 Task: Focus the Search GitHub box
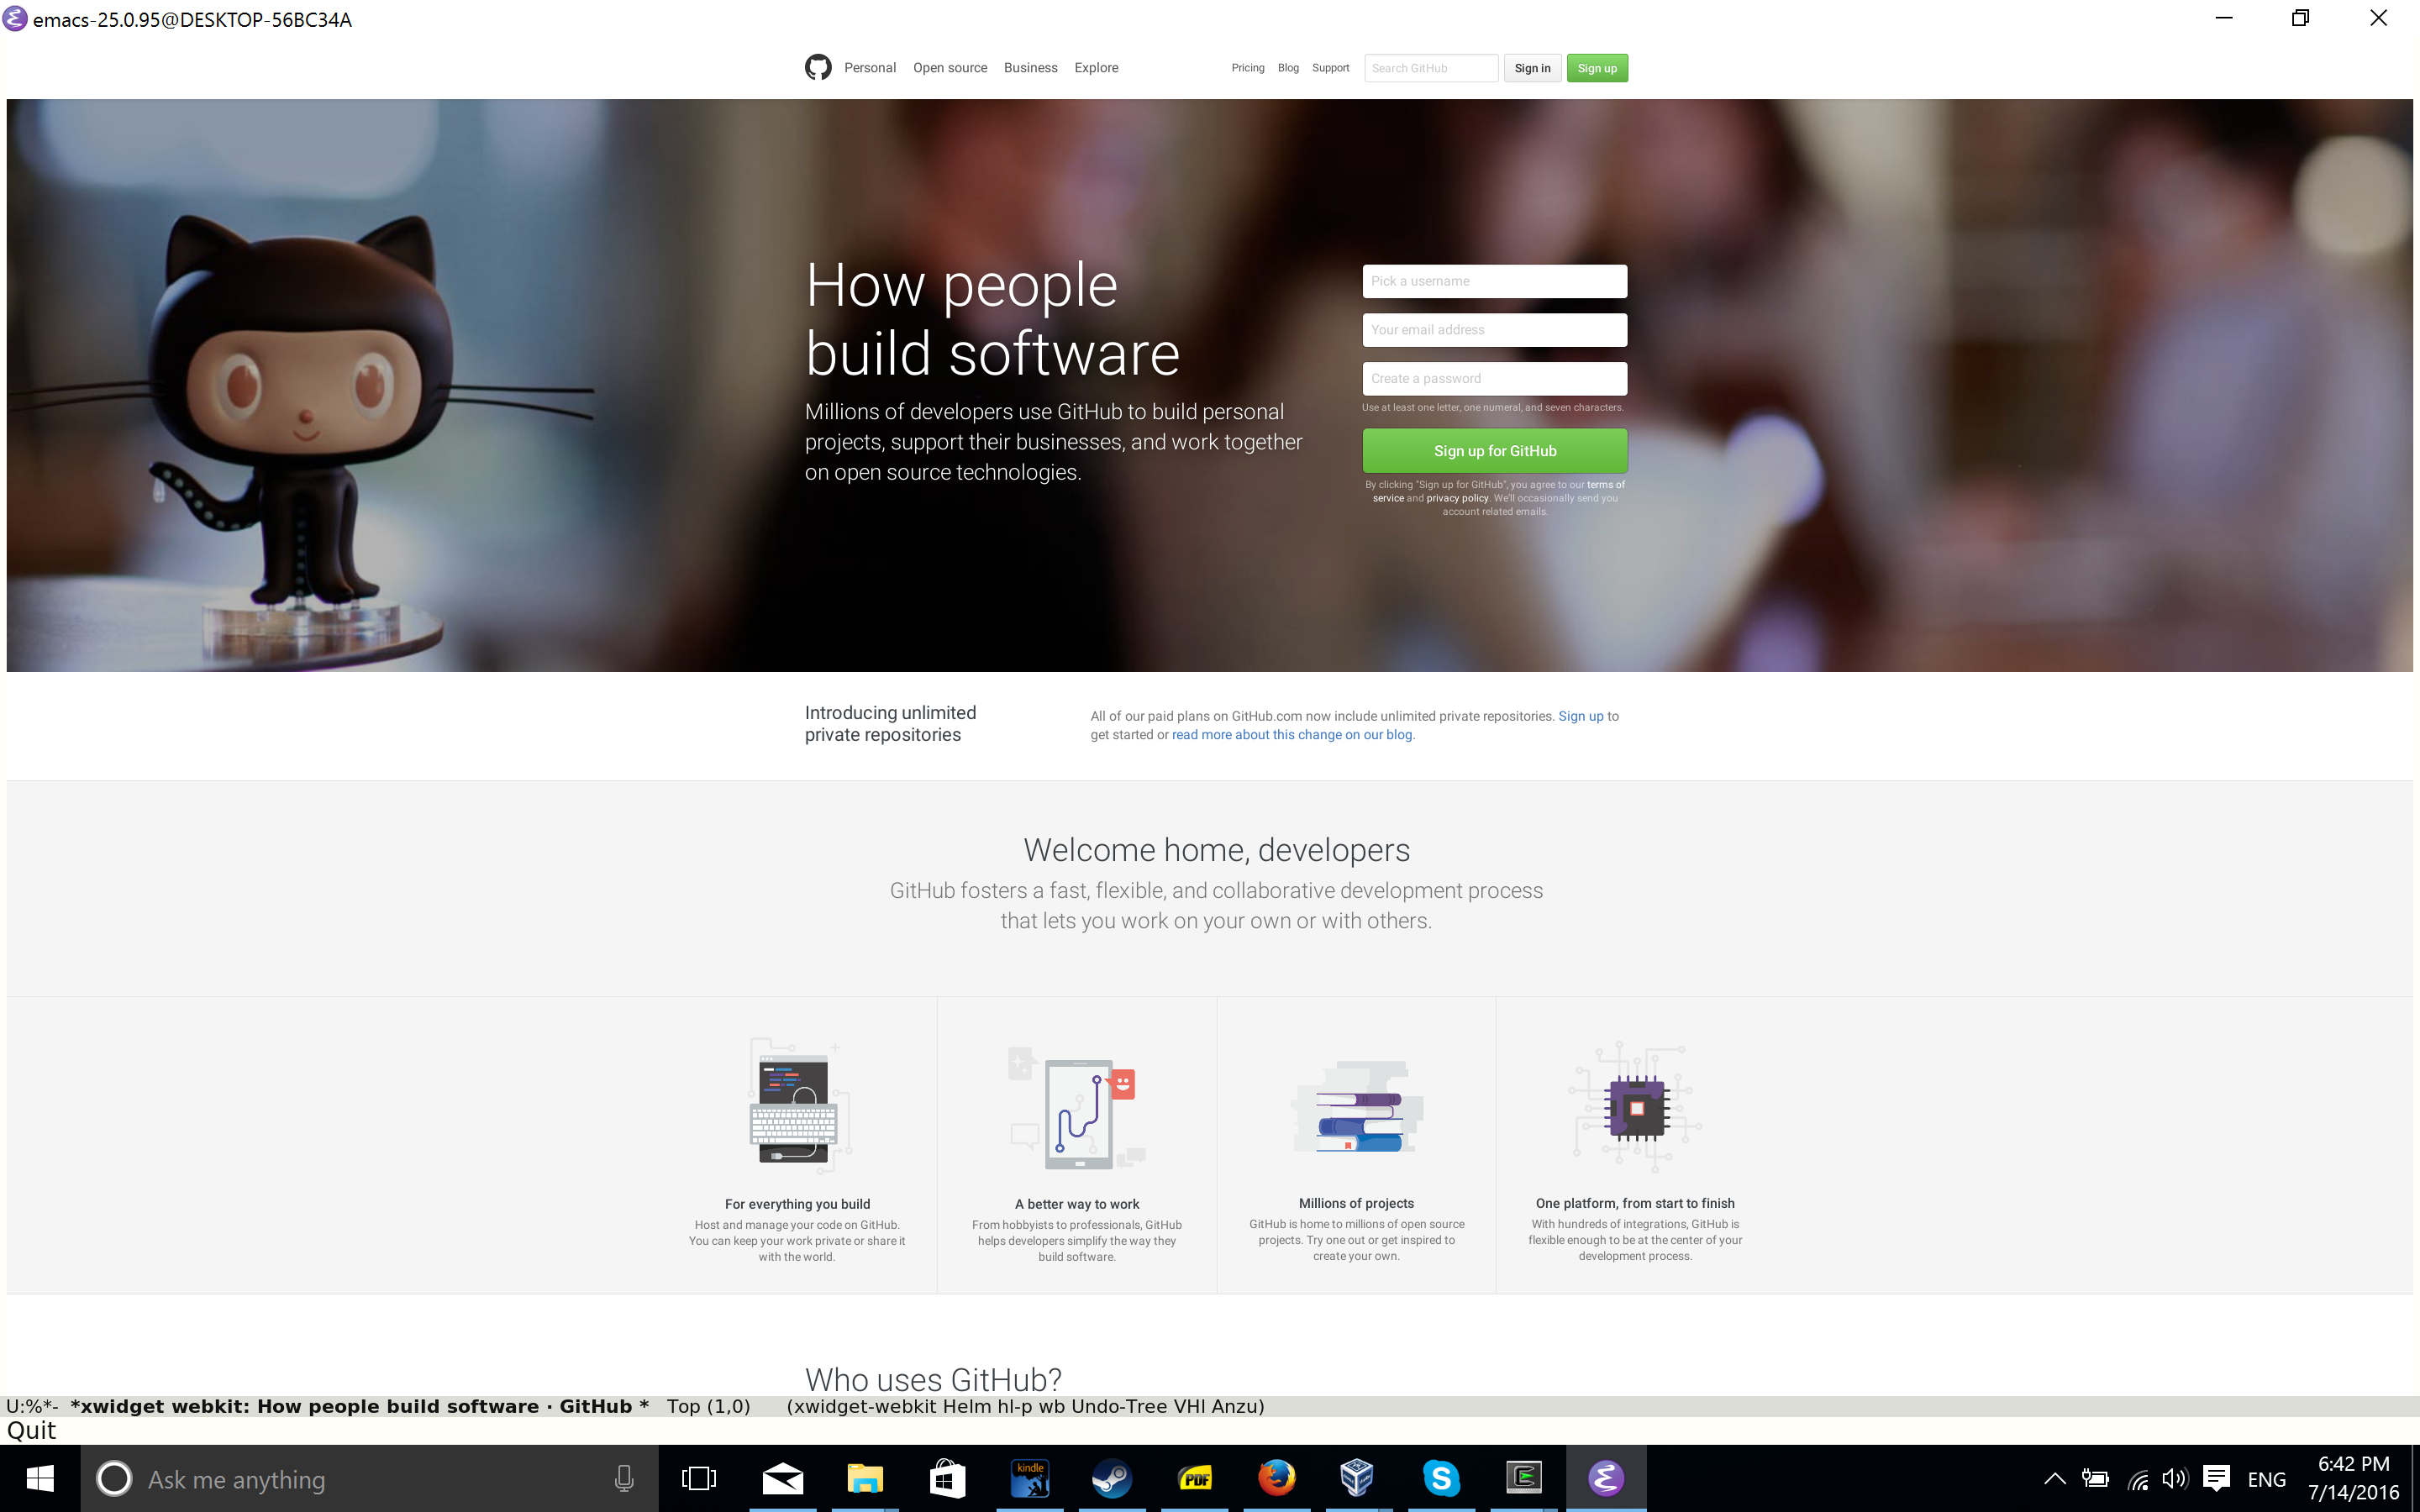click(x=1430, y=68)
